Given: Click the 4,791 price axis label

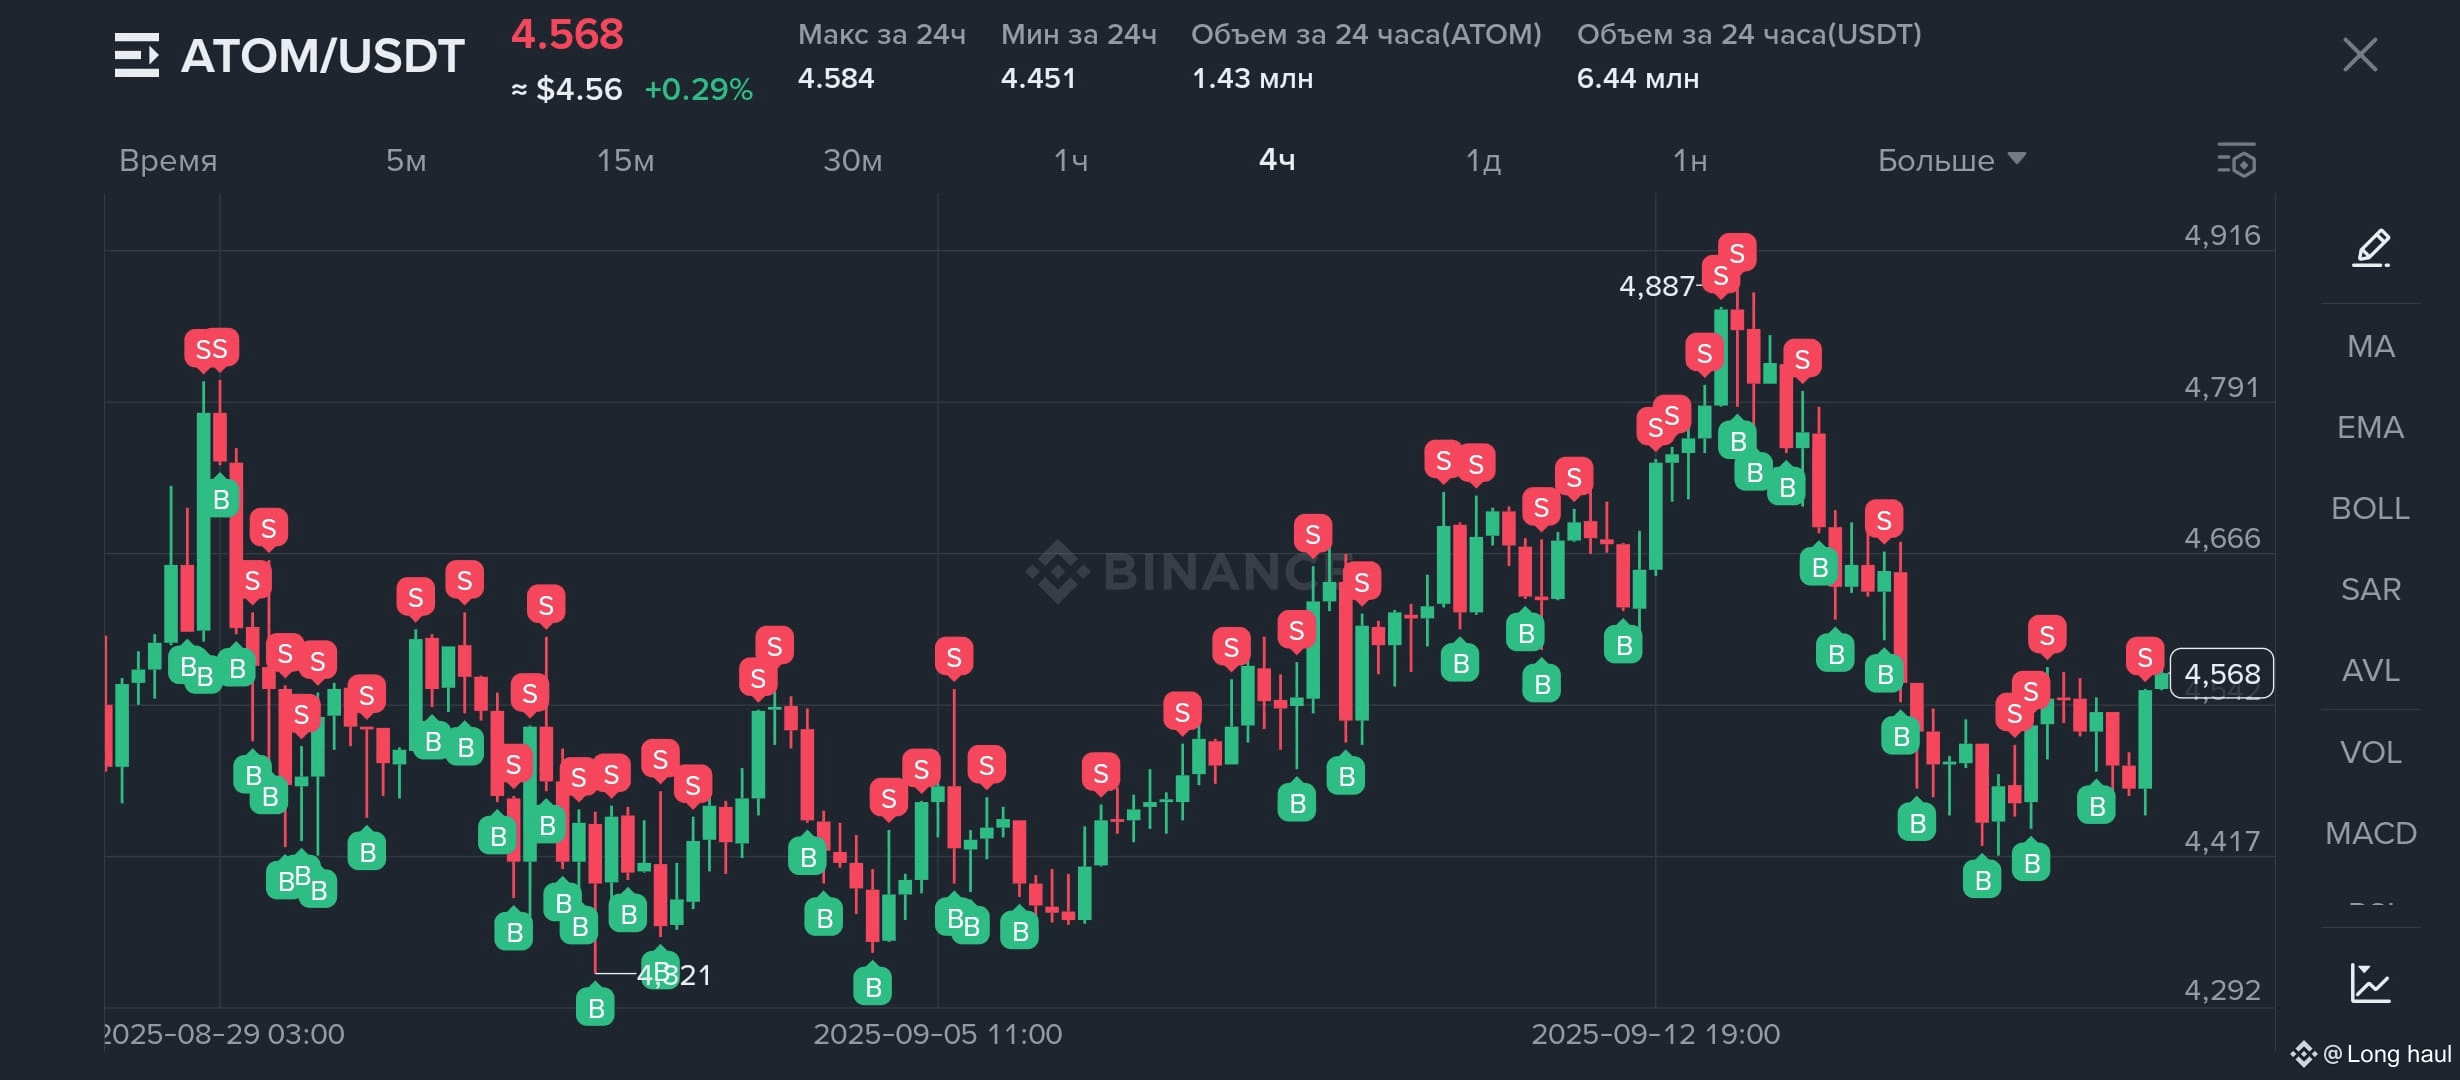Looking at the screenshot, I should coord(2222,387).
